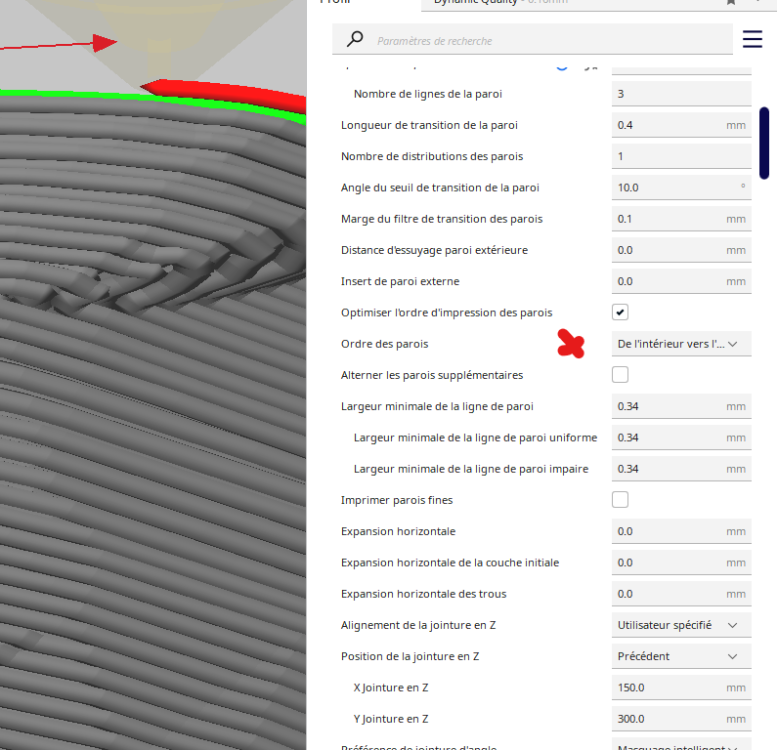Click the settings panel vertical scrollbar
Screen dimensions: 778x750
[x=764, y=143]
